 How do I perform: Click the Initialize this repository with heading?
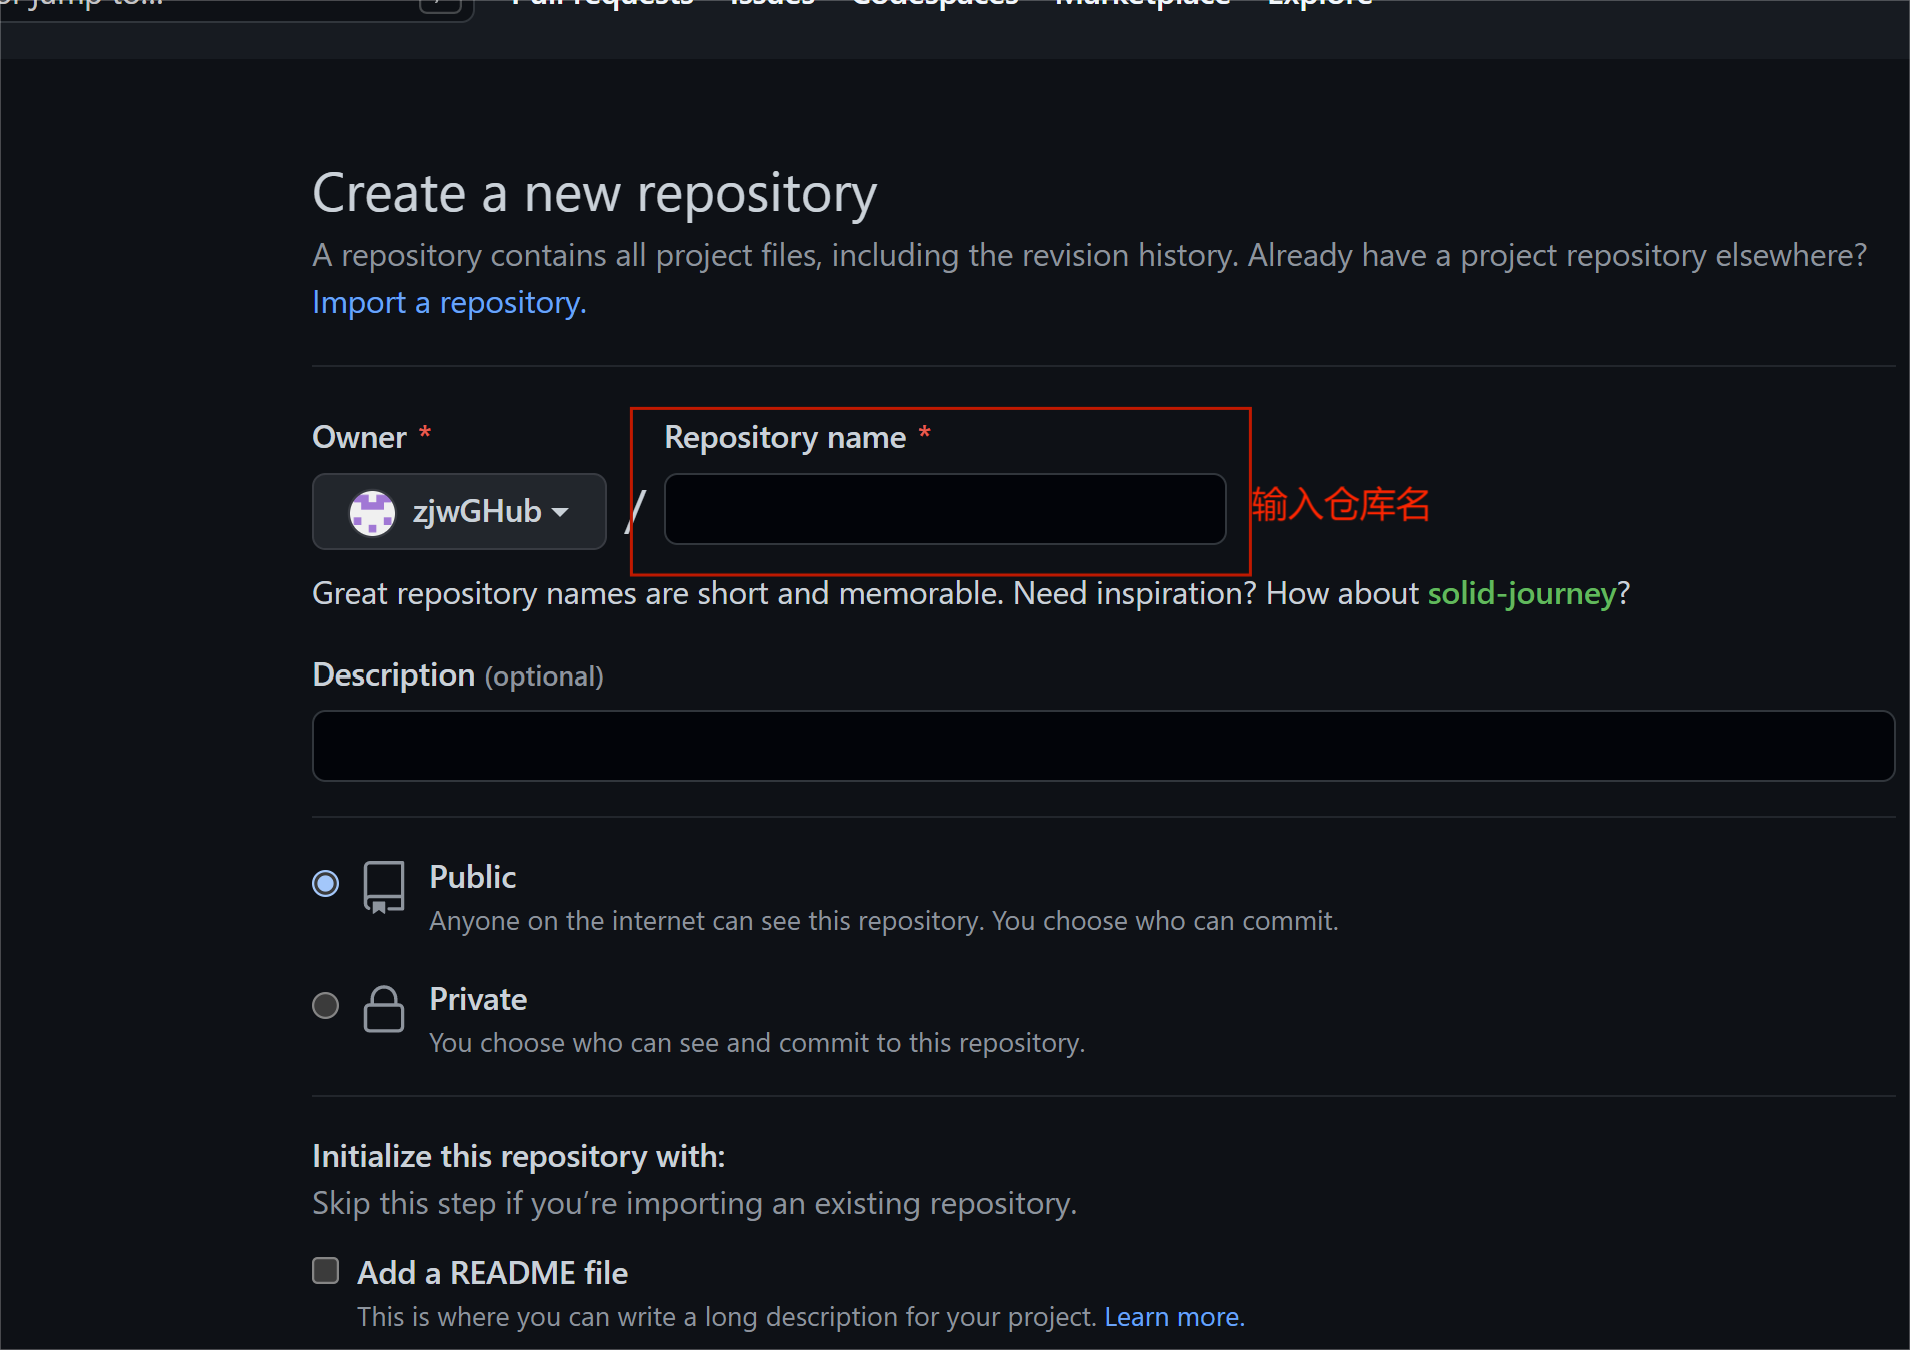click(x=518, y=1156)
